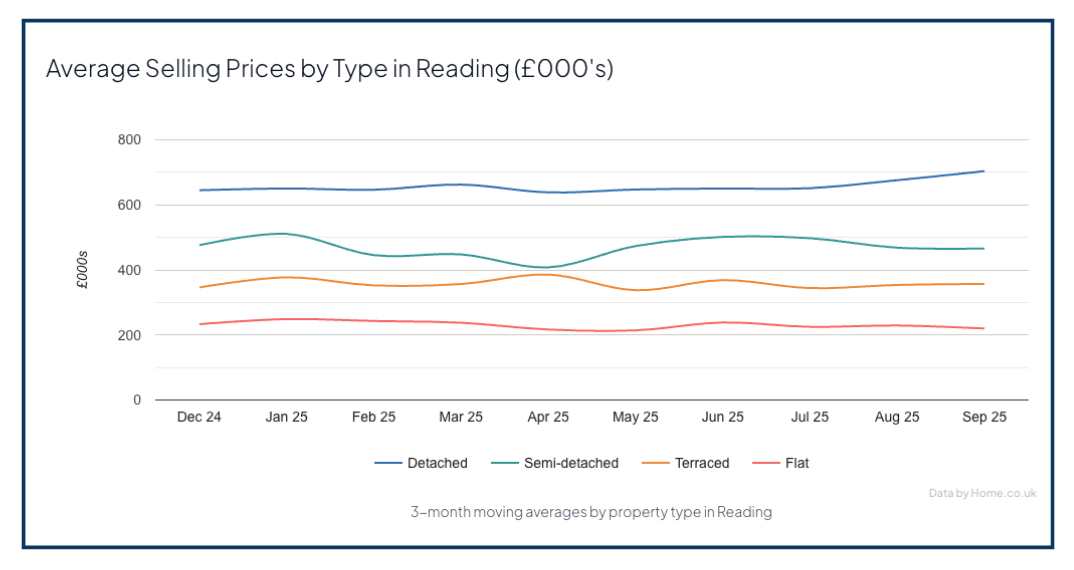Screen dimensions: 1074x570
Task: Click the red Flat legend line swatch
Action: pos(766,463)
